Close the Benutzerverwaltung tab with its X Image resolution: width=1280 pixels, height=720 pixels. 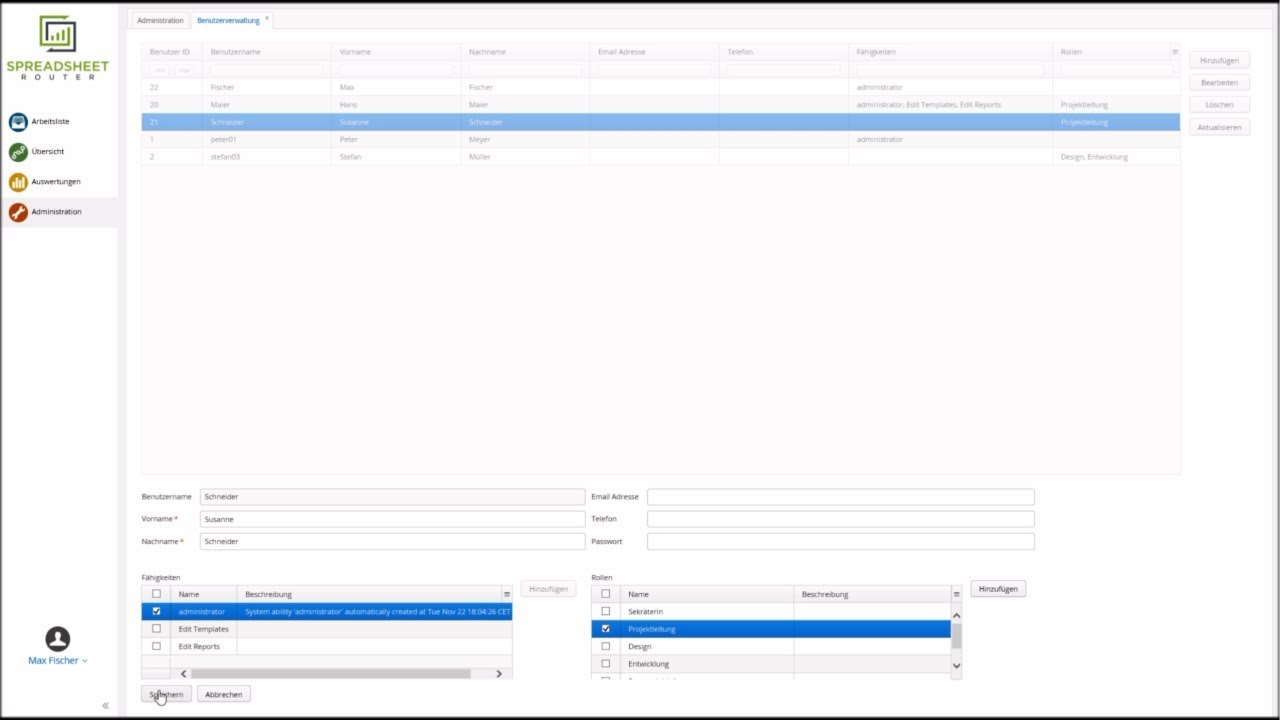point(267,18)
